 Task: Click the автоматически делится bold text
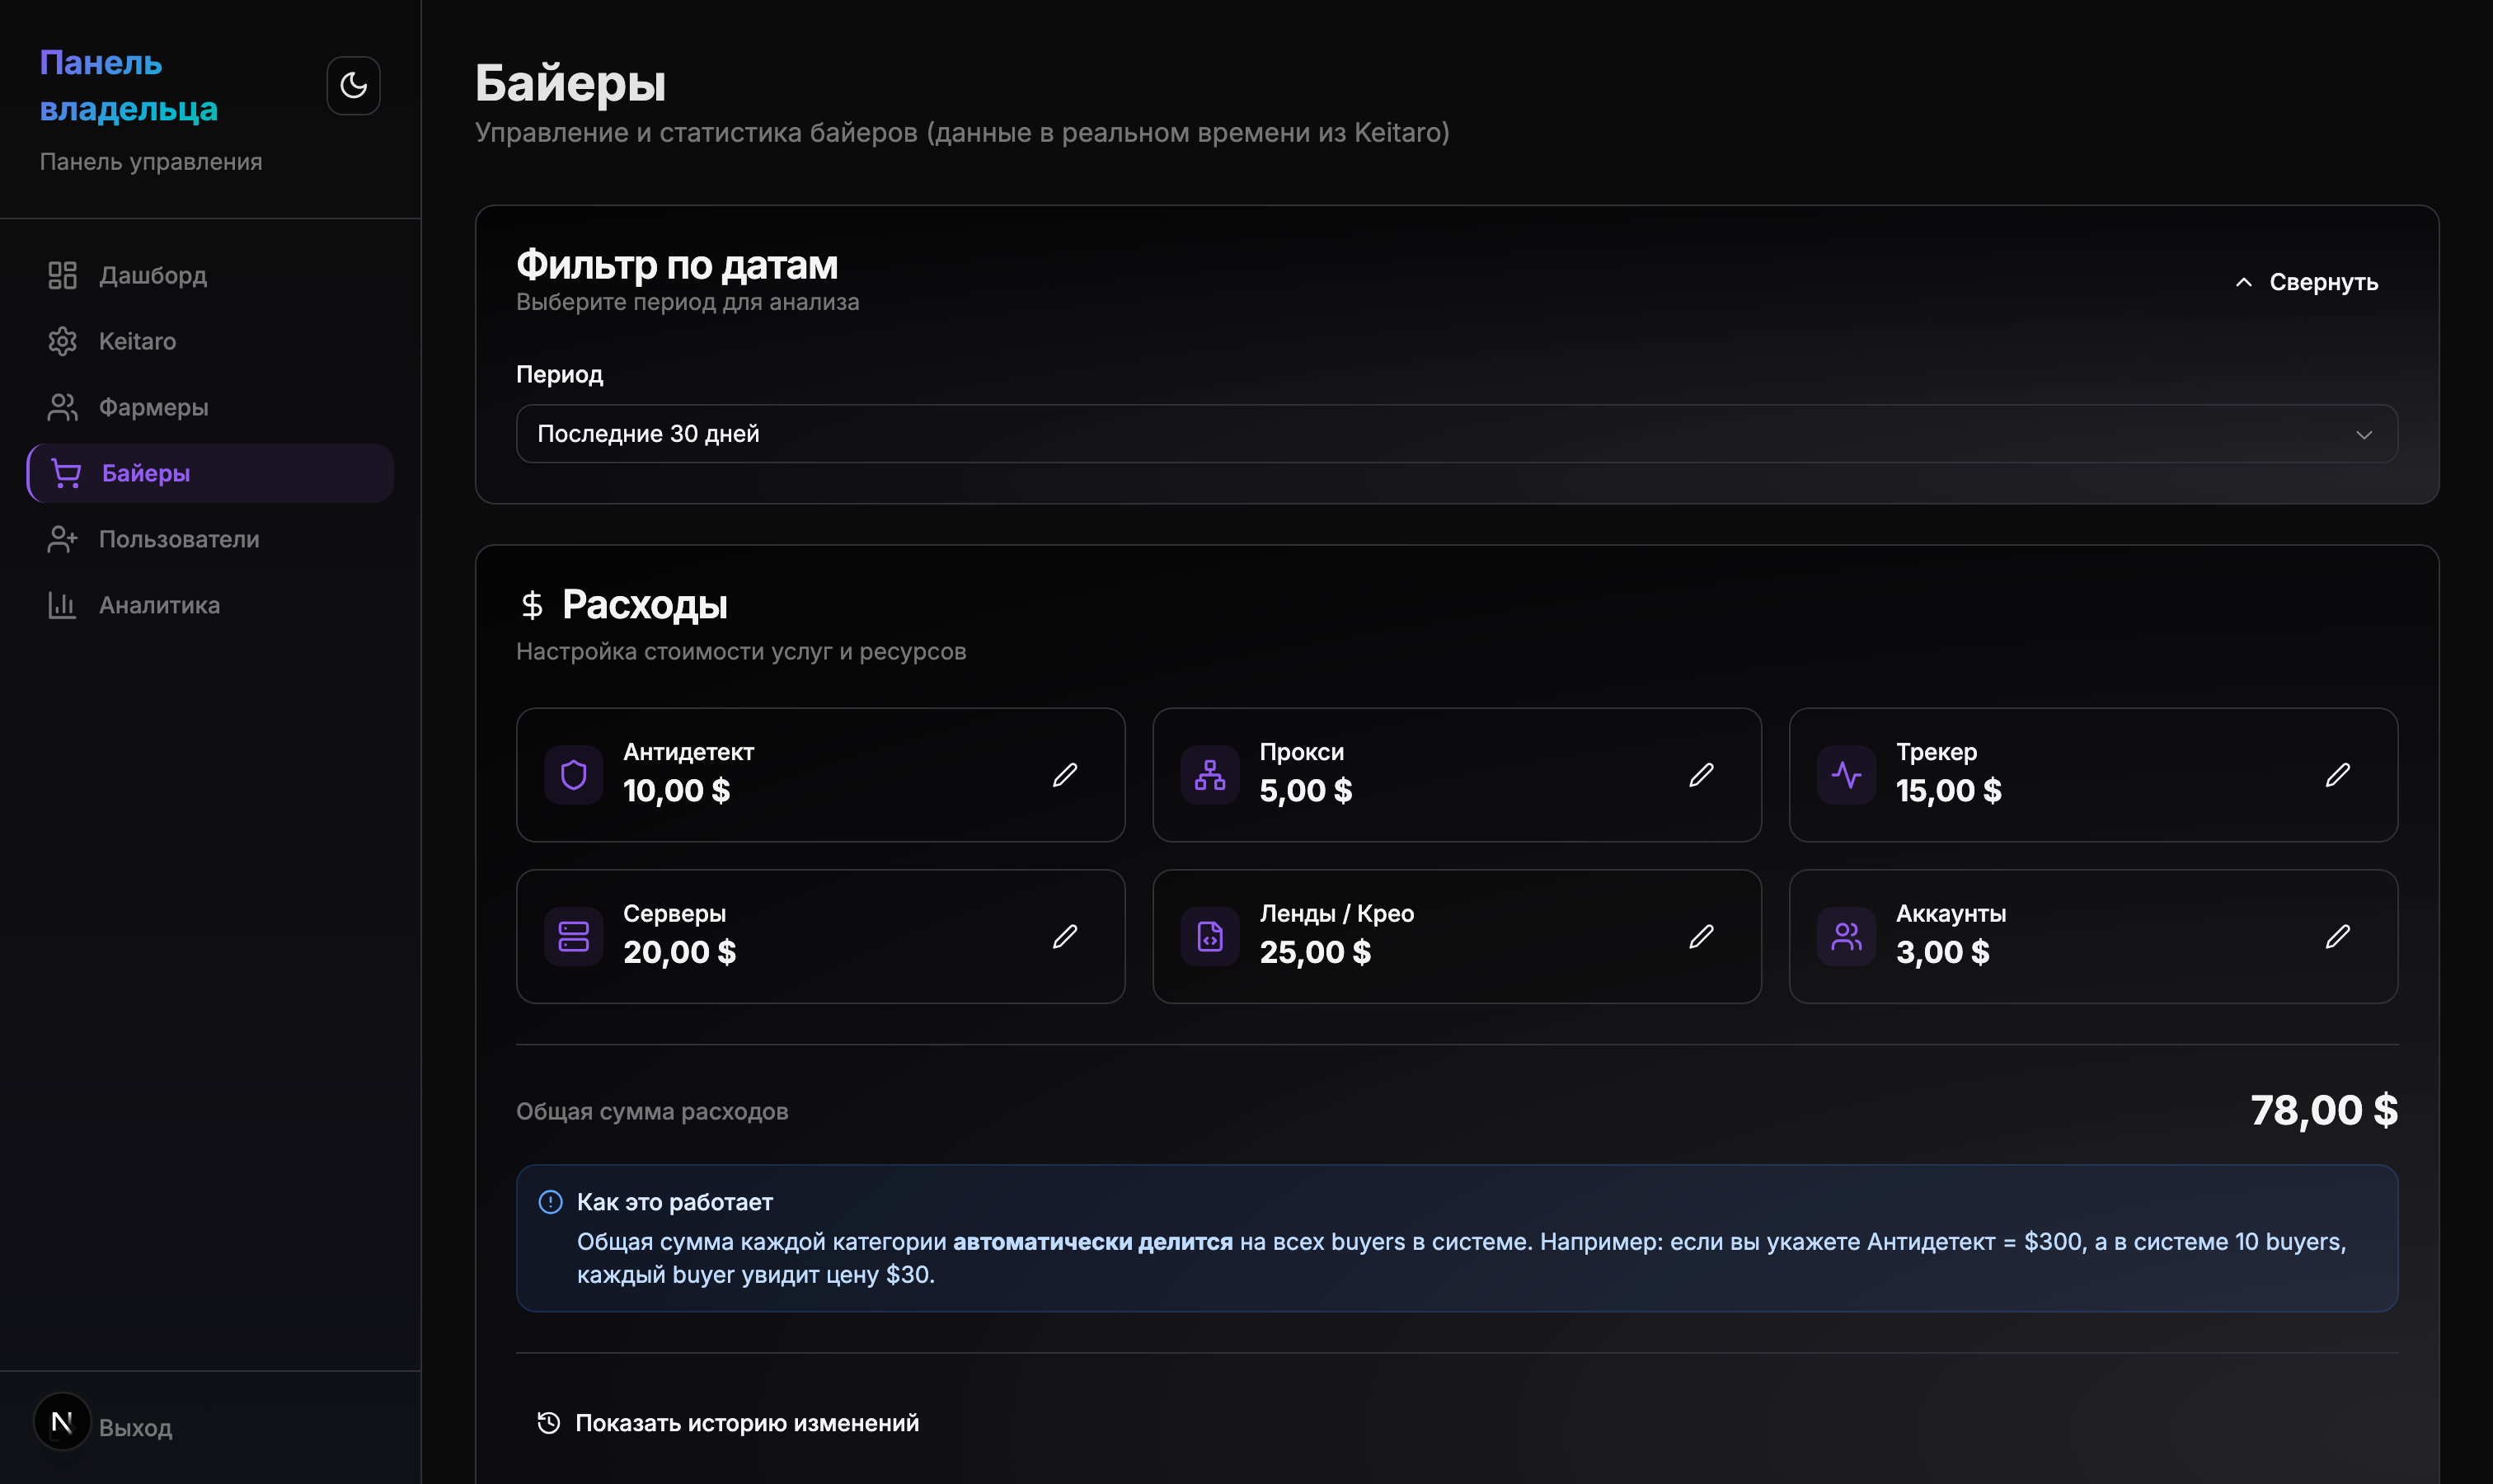[x=1093, y=1242]
